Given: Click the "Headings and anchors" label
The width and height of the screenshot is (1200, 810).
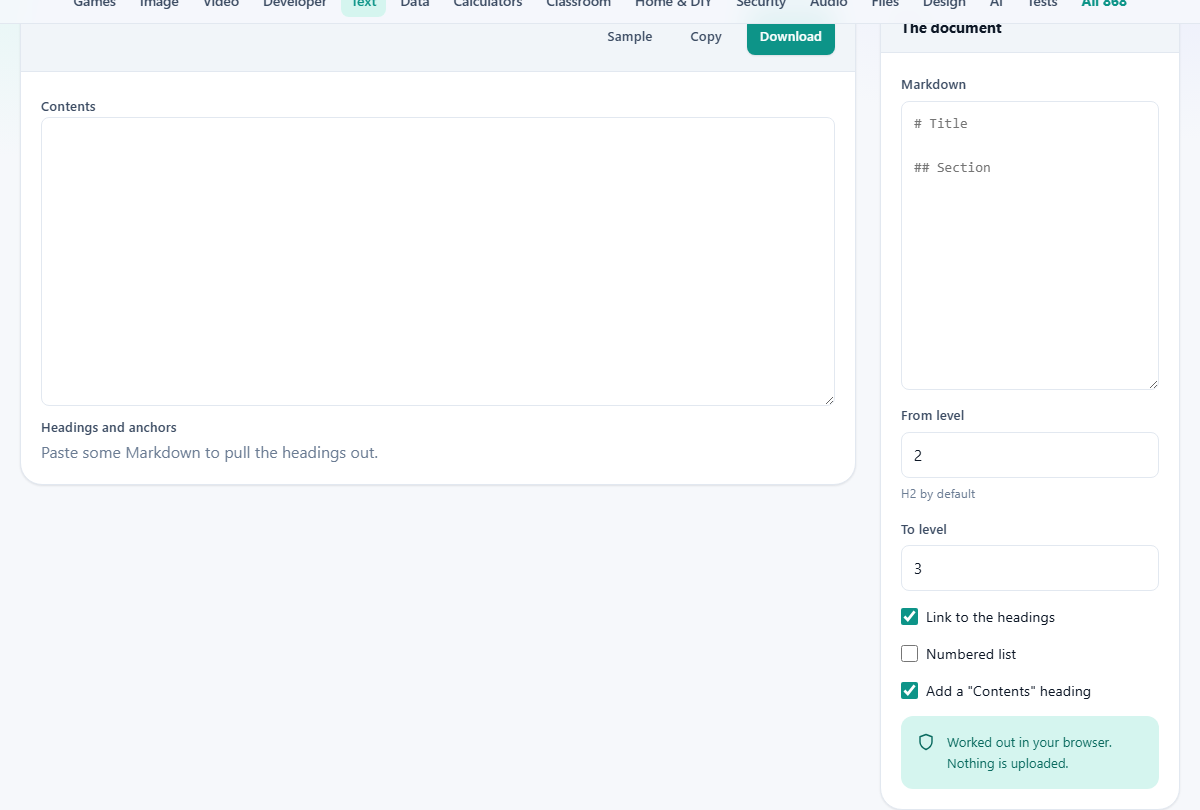Looking at the screenshot, I should tap(109, 427).
